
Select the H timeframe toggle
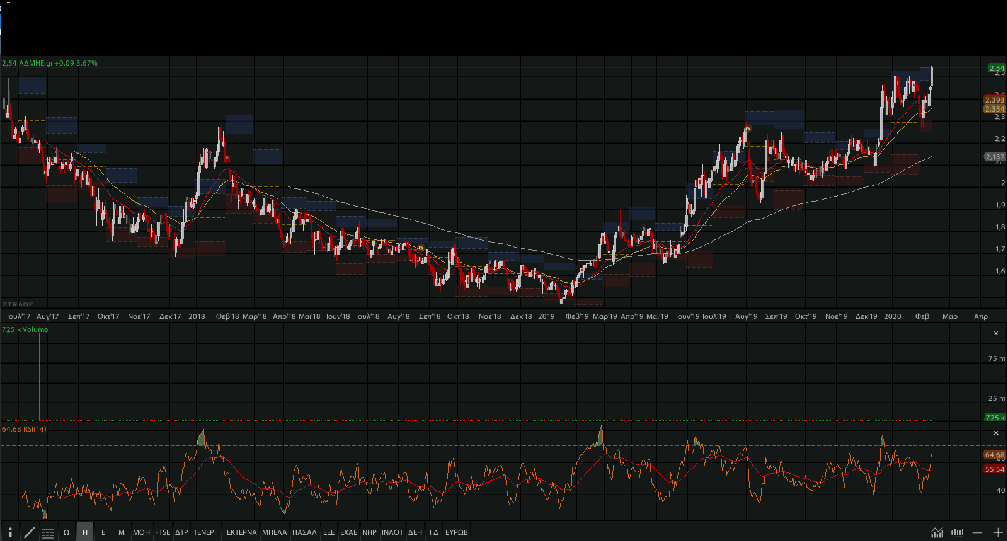coord(85,532)
